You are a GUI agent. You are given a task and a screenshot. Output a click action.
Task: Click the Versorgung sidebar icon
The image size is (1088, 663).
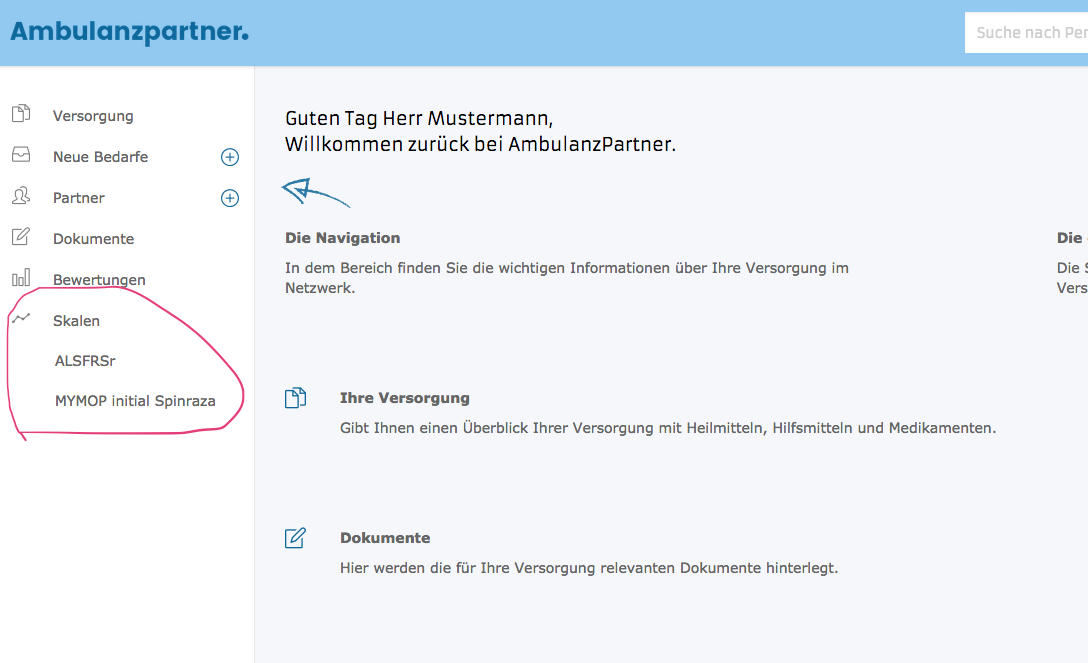pos(21,113)
